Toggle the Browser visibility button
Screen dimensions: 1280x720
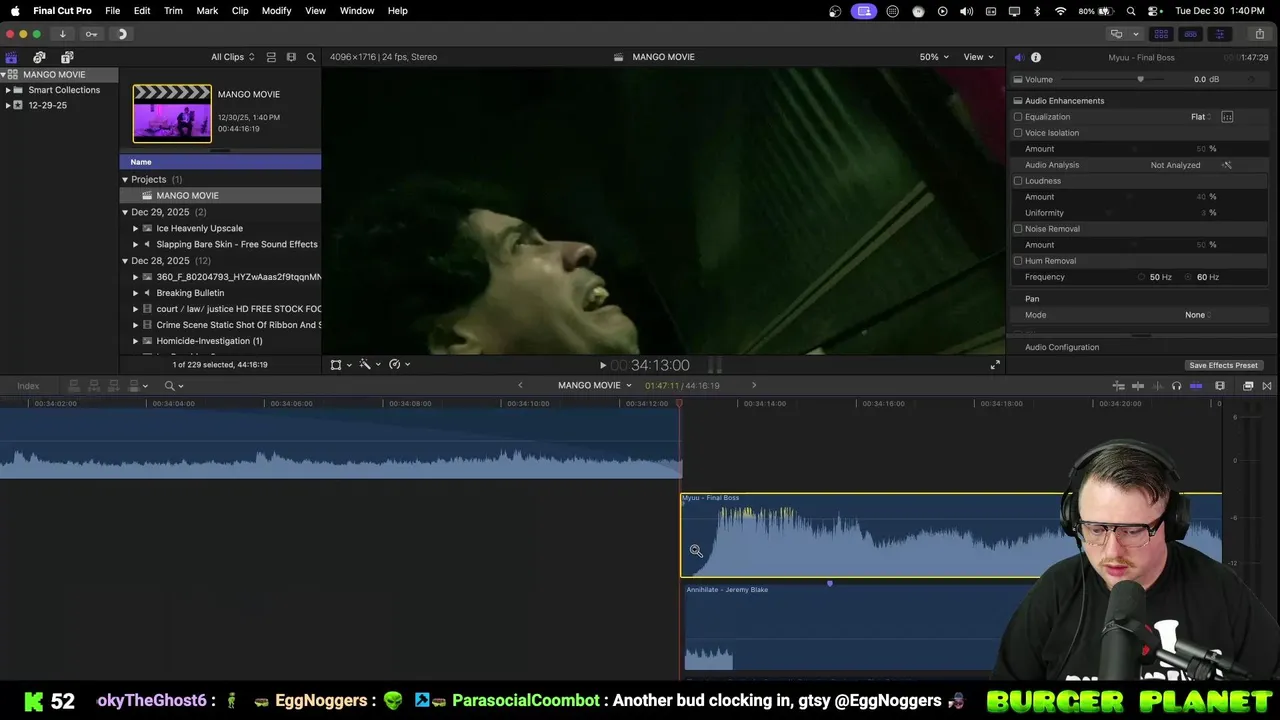pyautogui.click(x=1161, y=34)
